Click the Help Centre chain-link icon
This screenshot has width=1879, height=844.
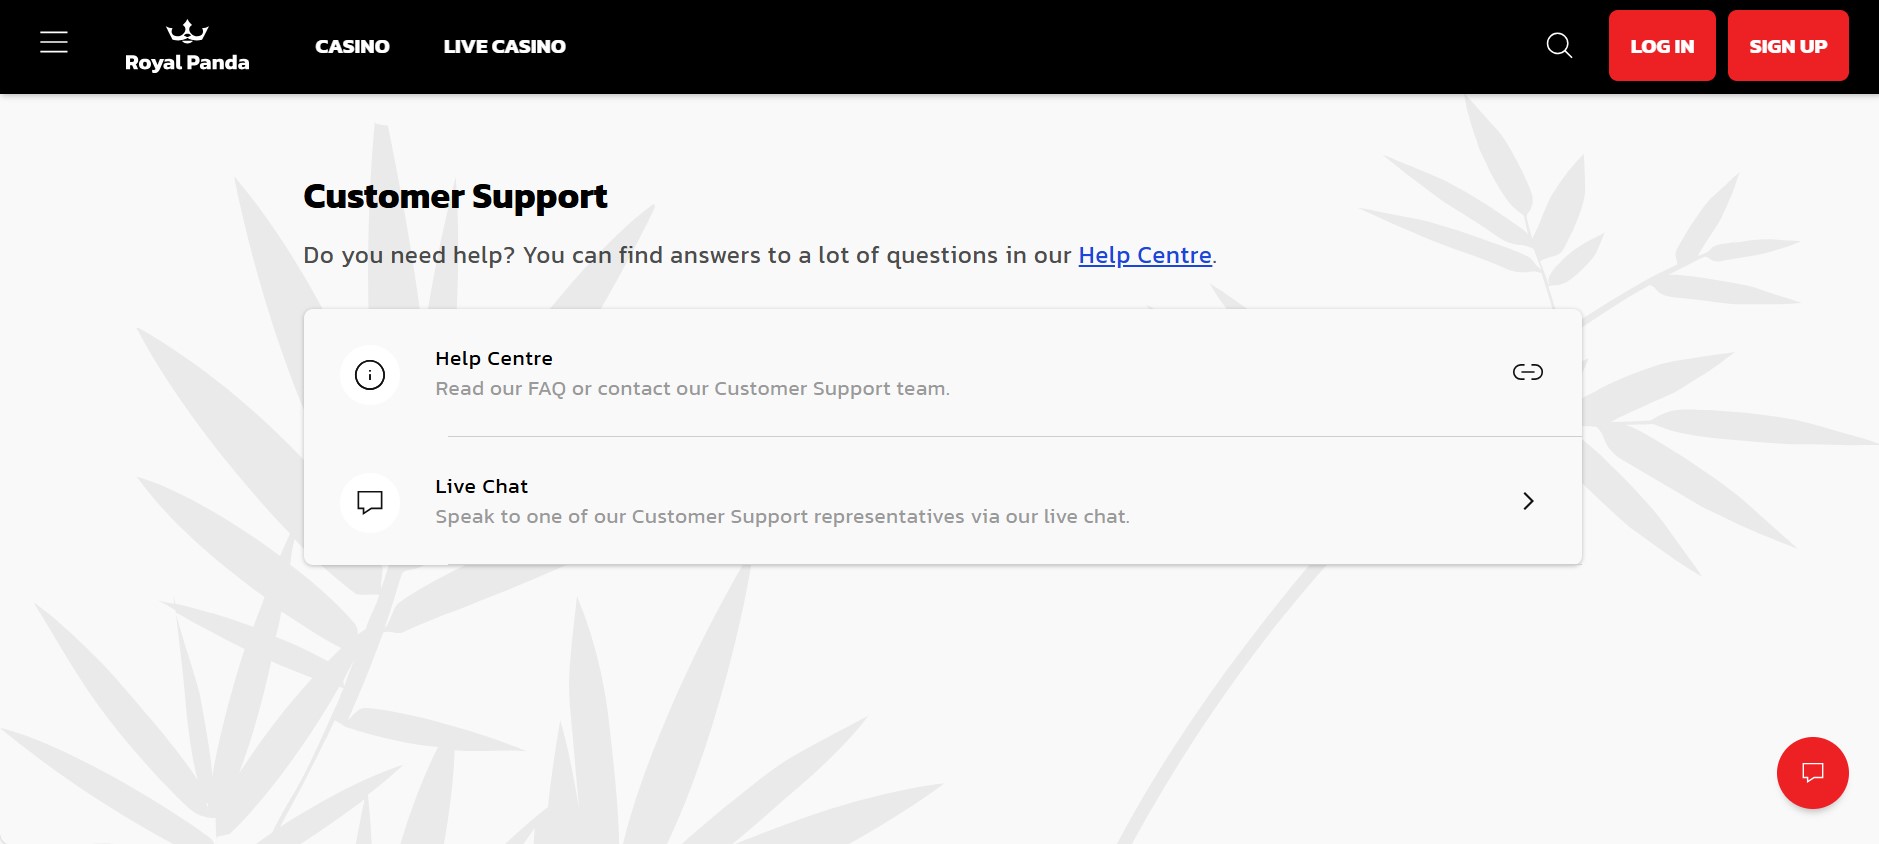tap(1527, 373)
